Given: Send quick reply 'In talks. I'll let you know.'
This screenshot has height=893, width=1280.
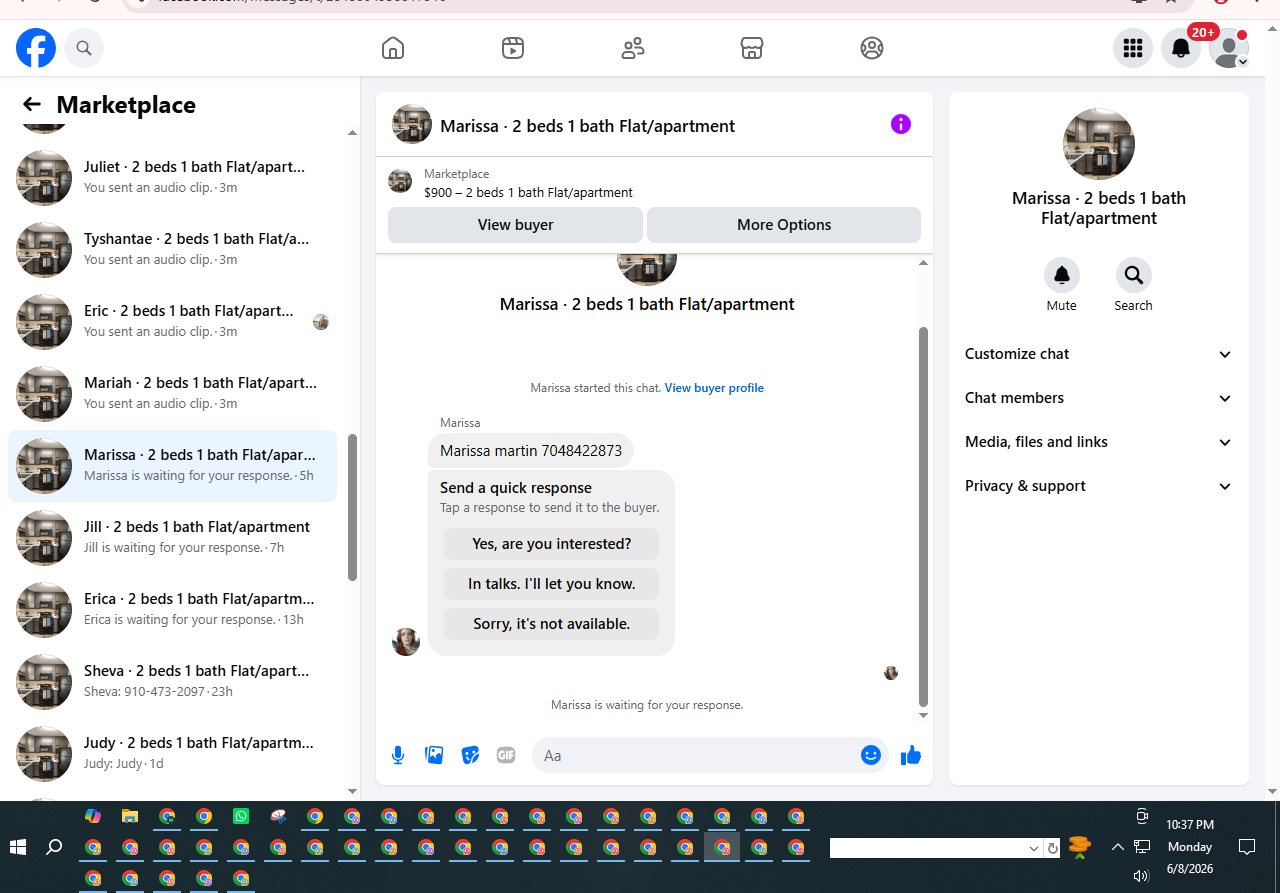Looking at the screenshot, I should coord(552,584).
